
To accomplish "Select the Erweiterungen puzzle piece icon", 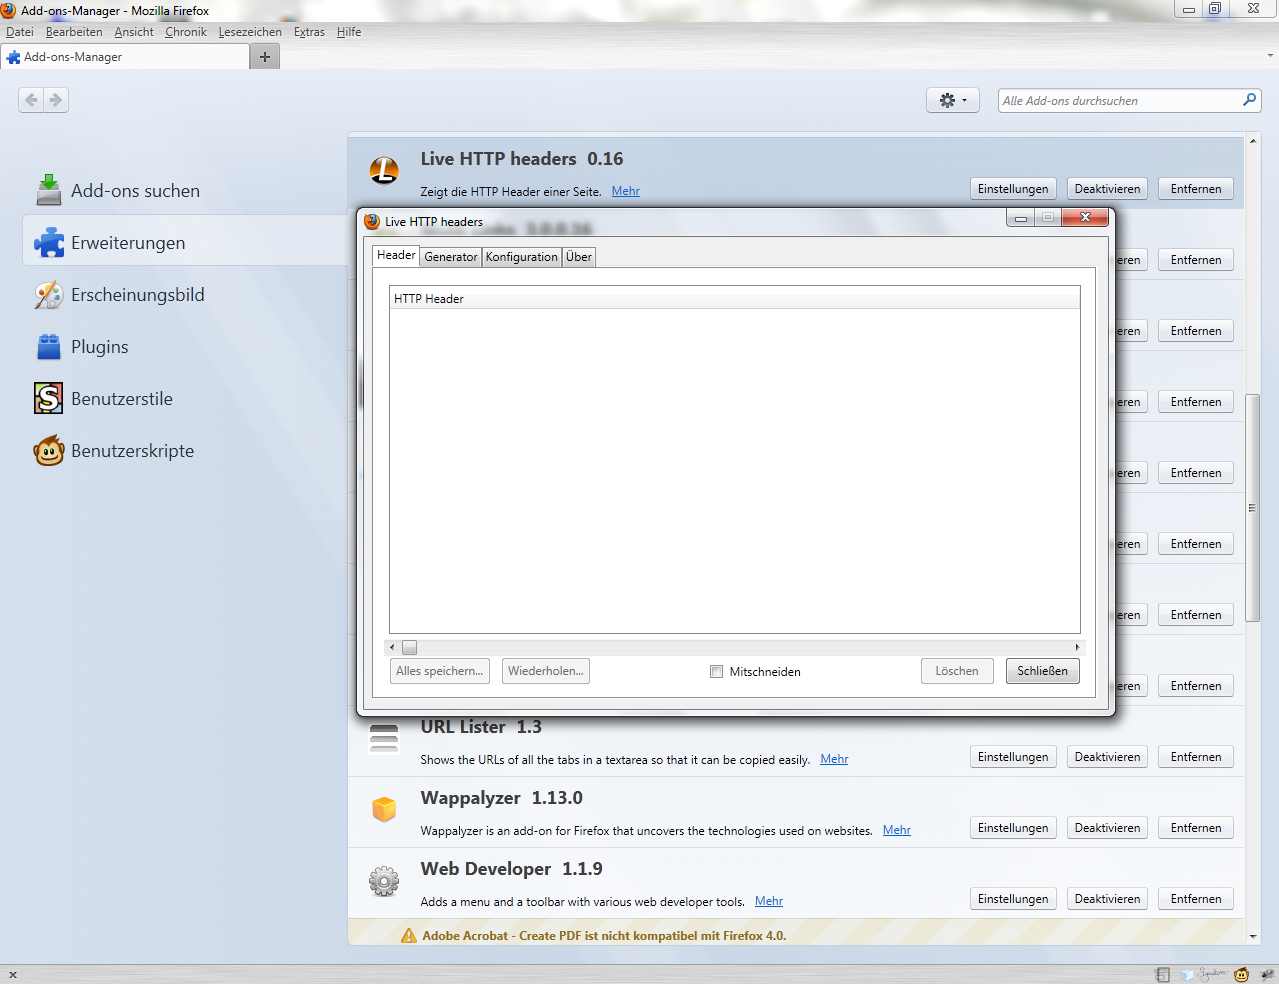I will click(48, 242).
